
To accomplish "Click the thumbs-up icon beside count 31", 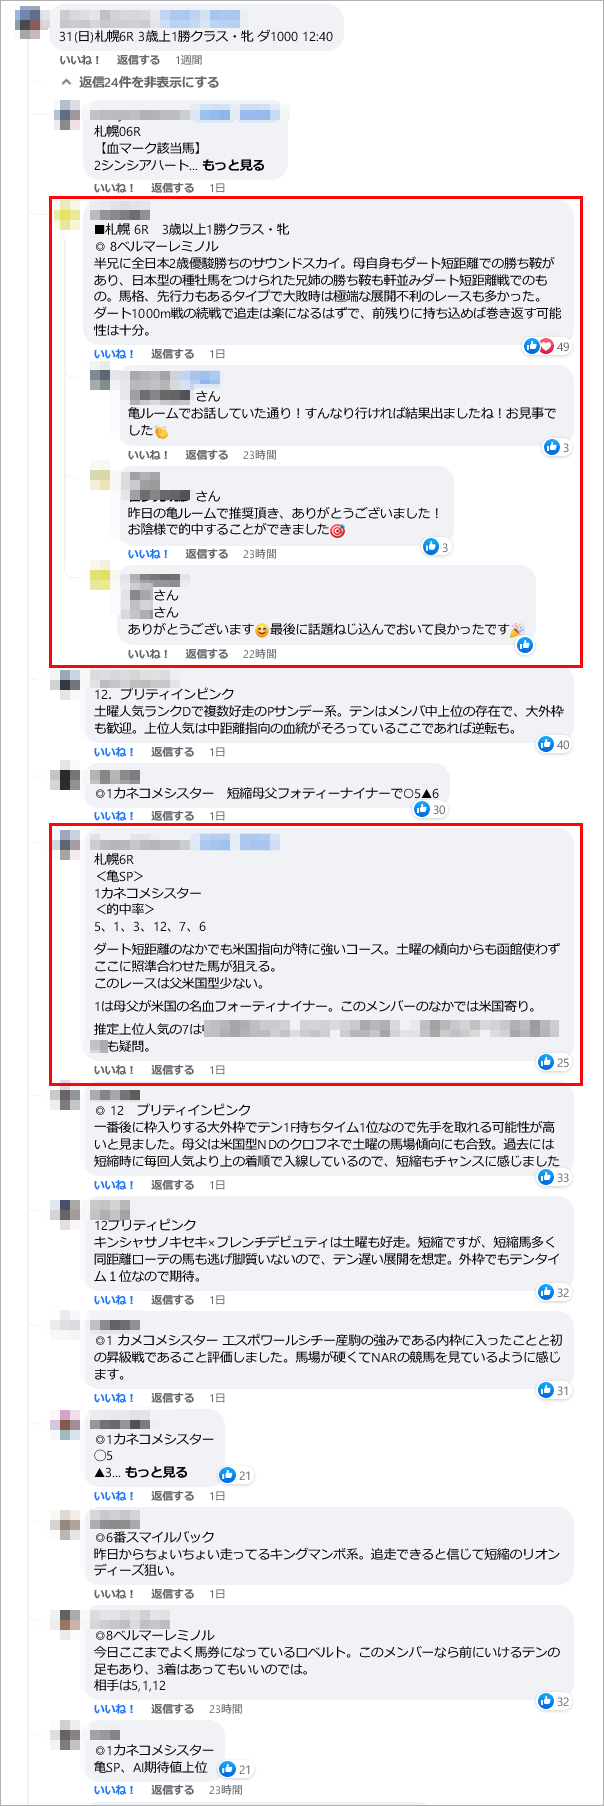I will pyautogui.click(x=546, y=1390).
